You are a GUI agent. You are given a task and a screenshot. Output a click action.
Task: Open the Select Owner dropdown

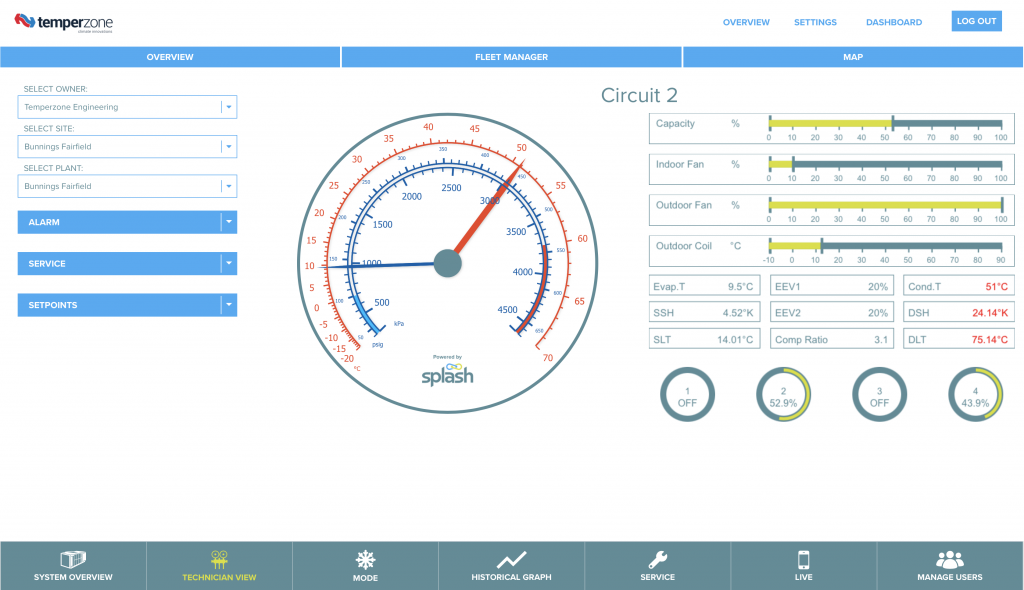[228, 107]
